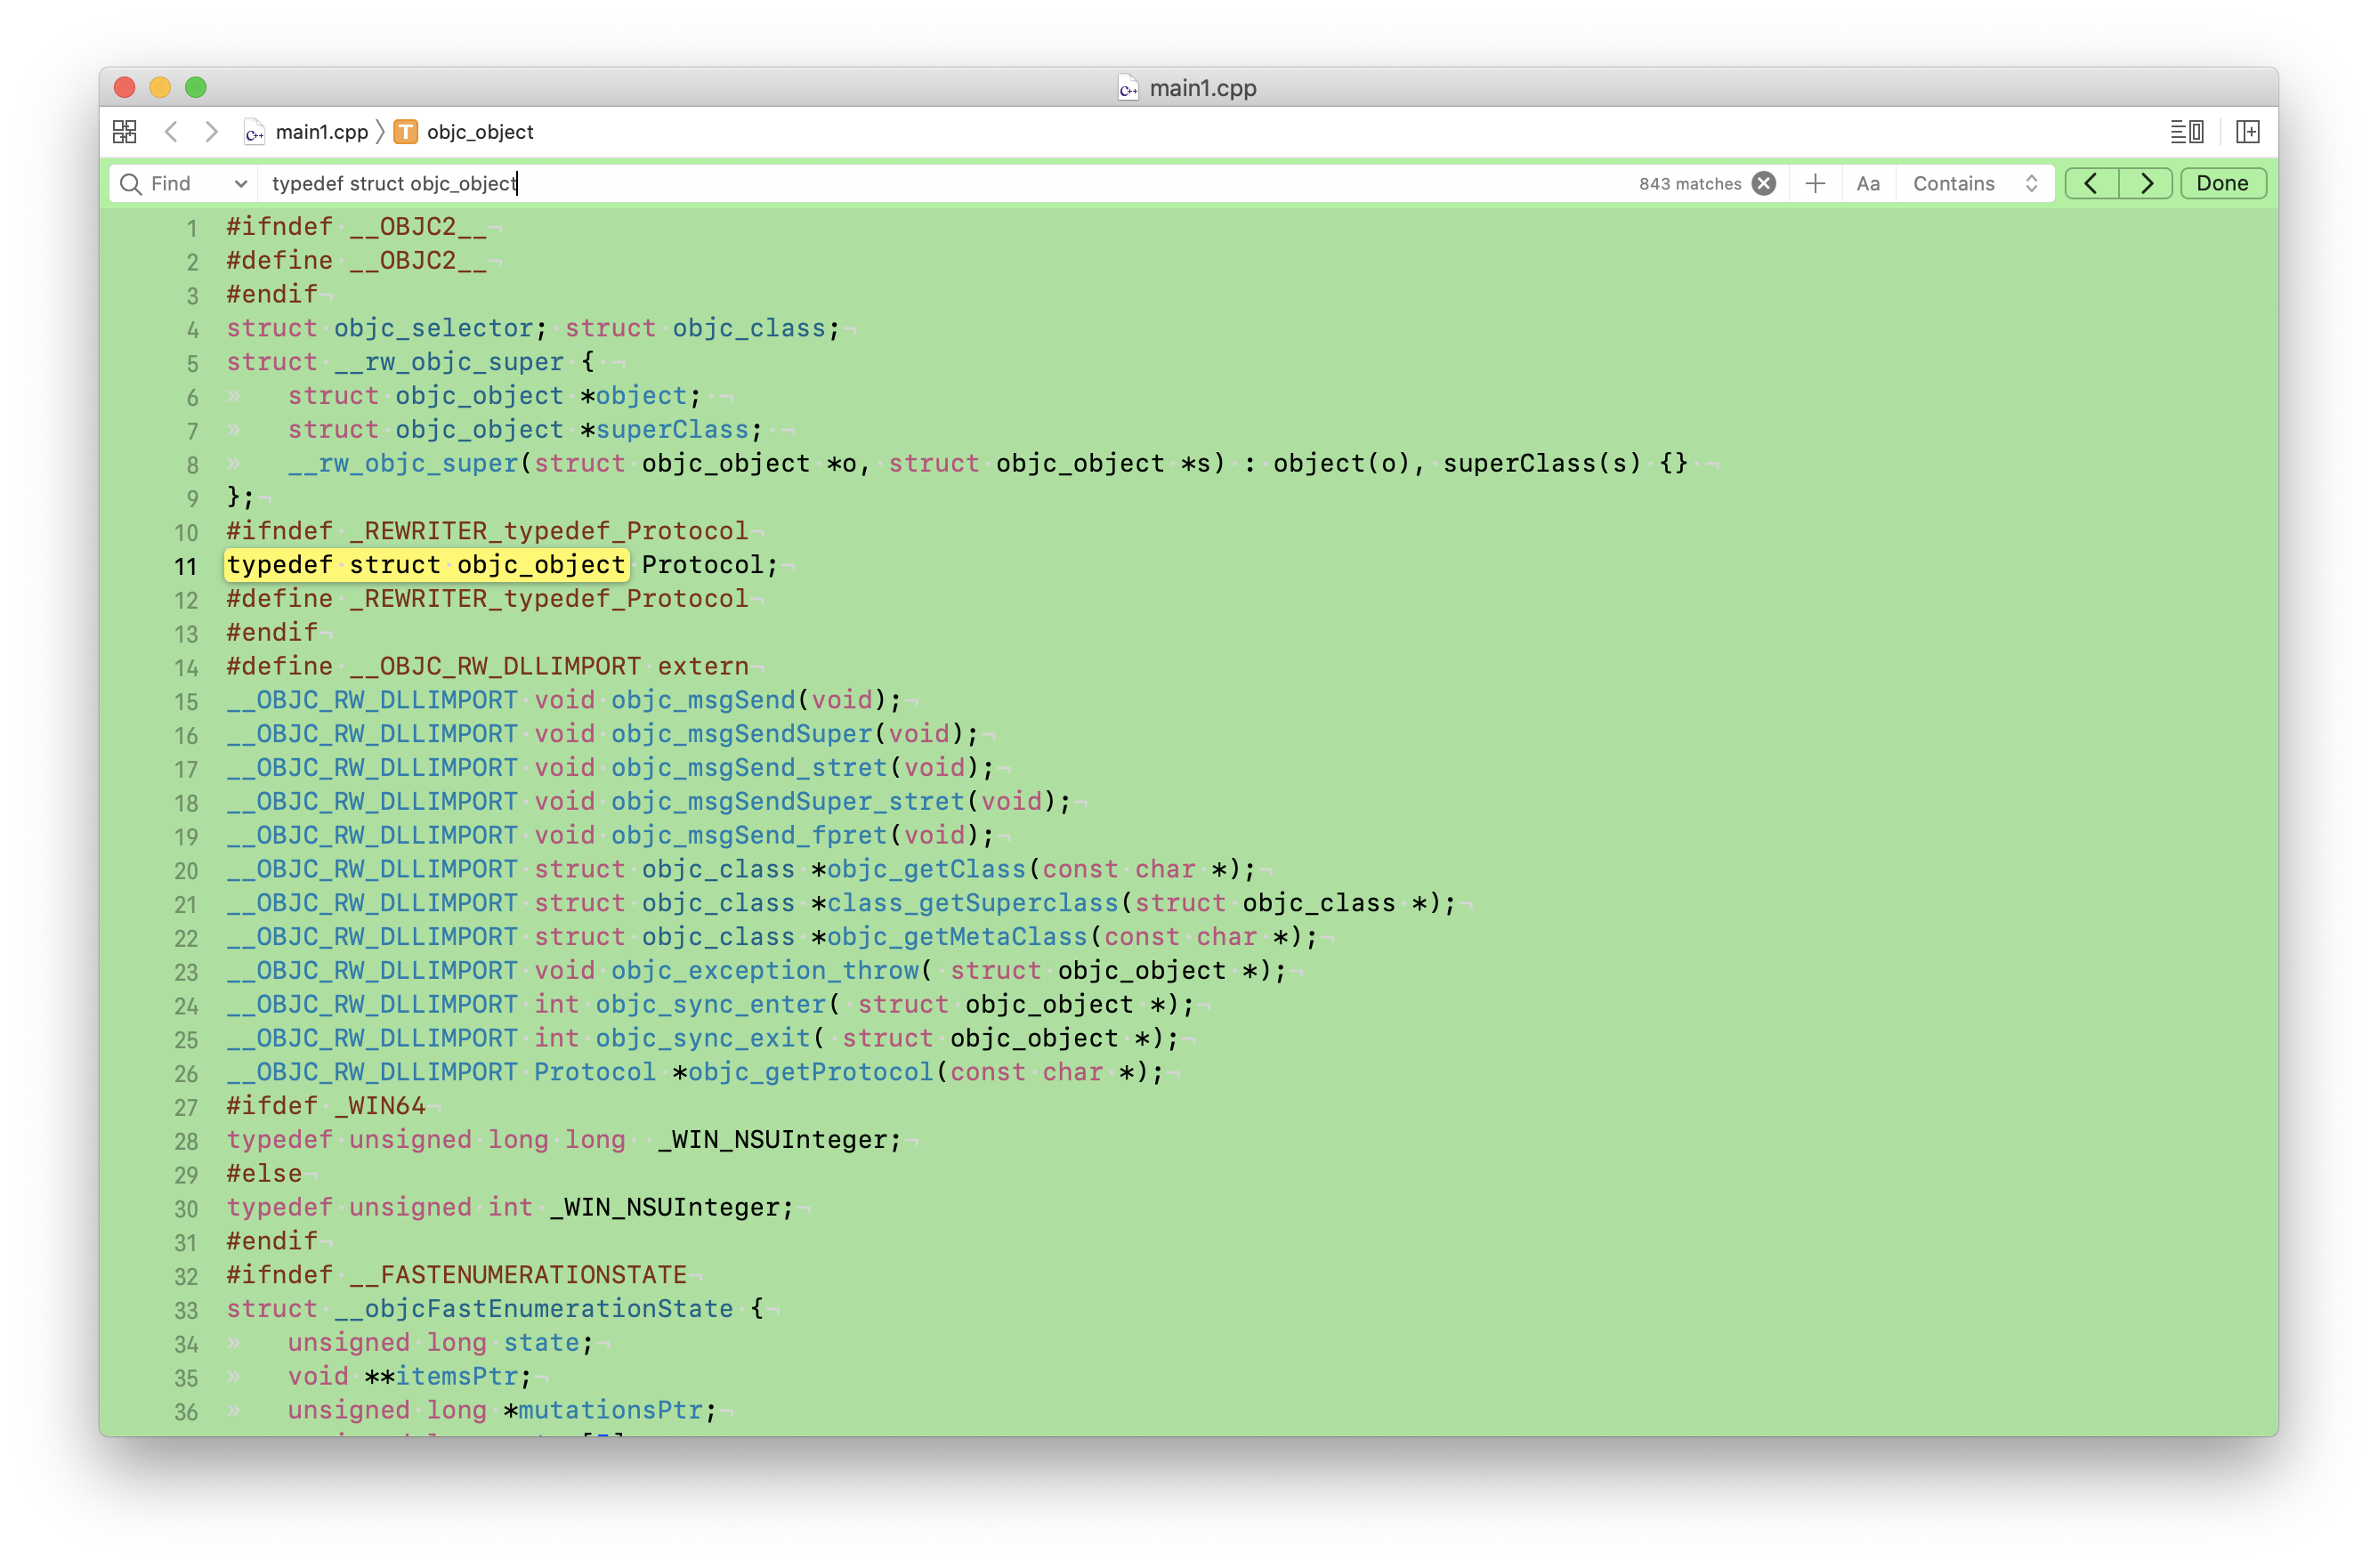The width and height of the screenshot is (2378, 1568).
Task: Click the highlighted typedef struct objc_object match
Action: (x=426, y=565)
